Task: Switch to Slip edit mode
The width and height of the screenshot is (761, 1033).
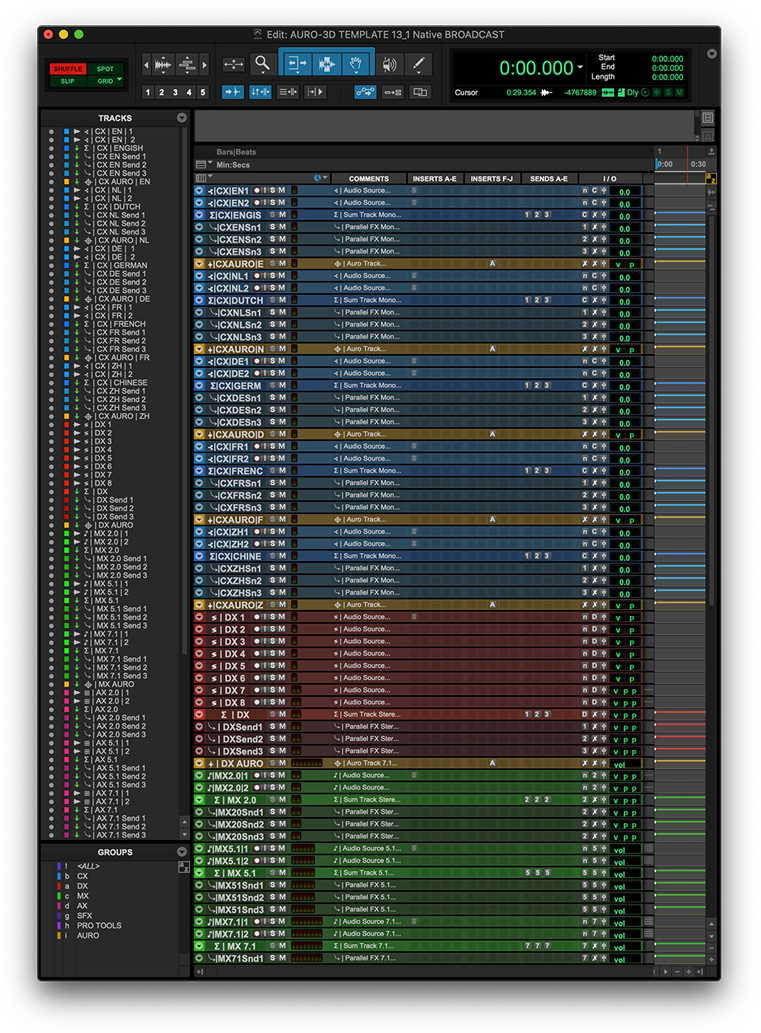Action: pos(67,81)
